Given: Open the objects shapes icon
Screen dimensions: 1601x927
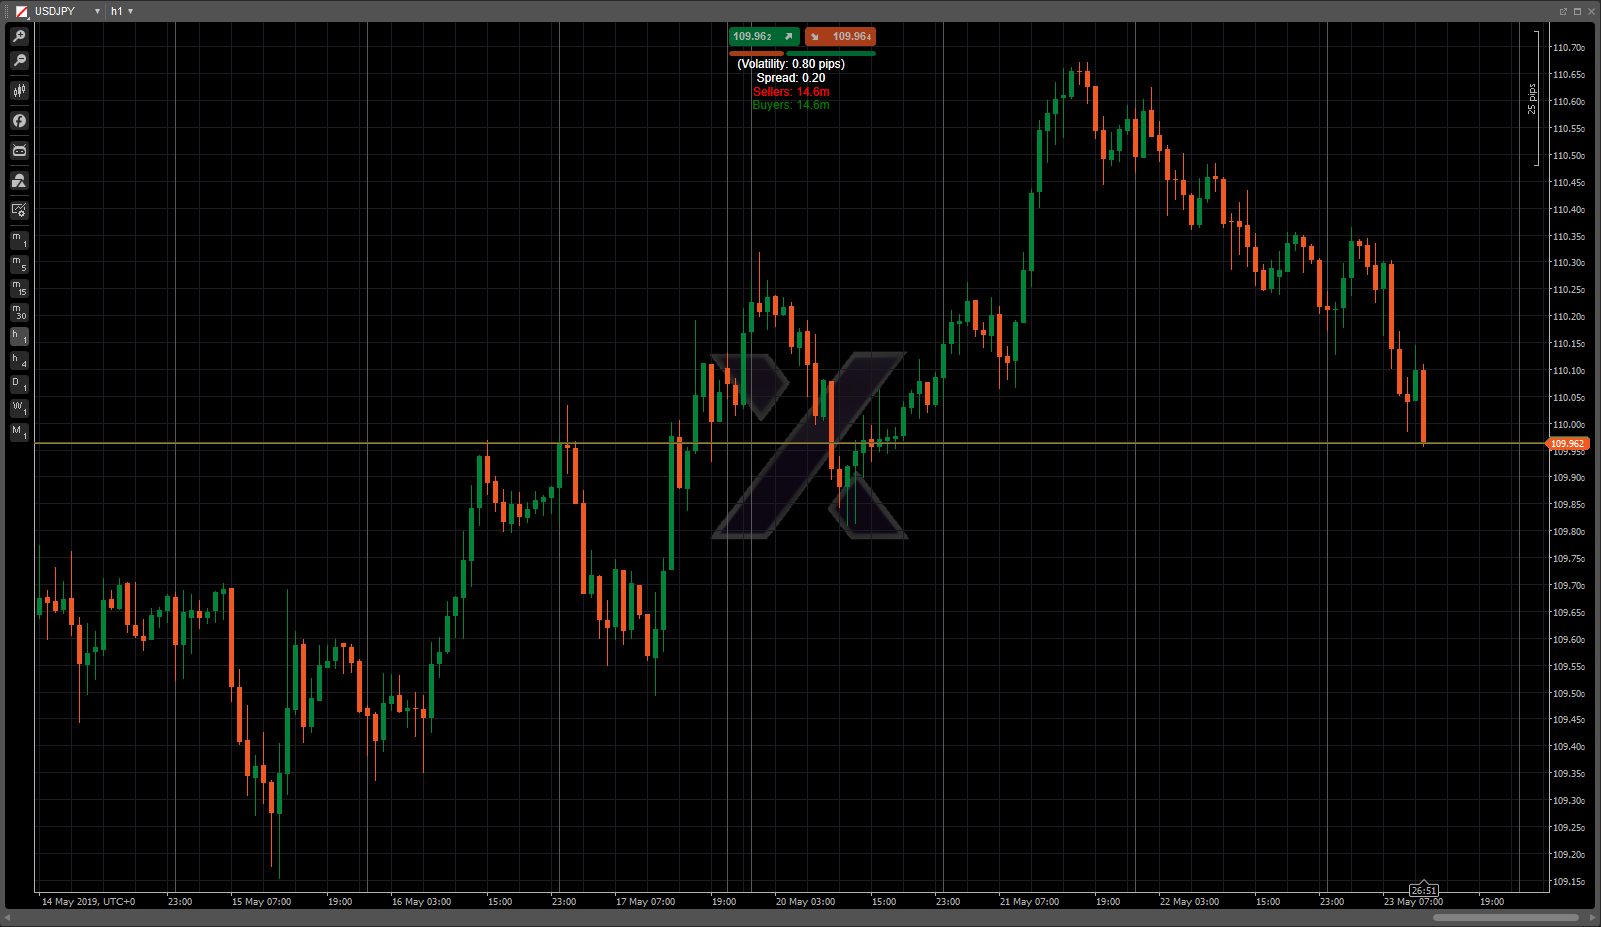Looking at the screenshot, I should pos(19,181).
